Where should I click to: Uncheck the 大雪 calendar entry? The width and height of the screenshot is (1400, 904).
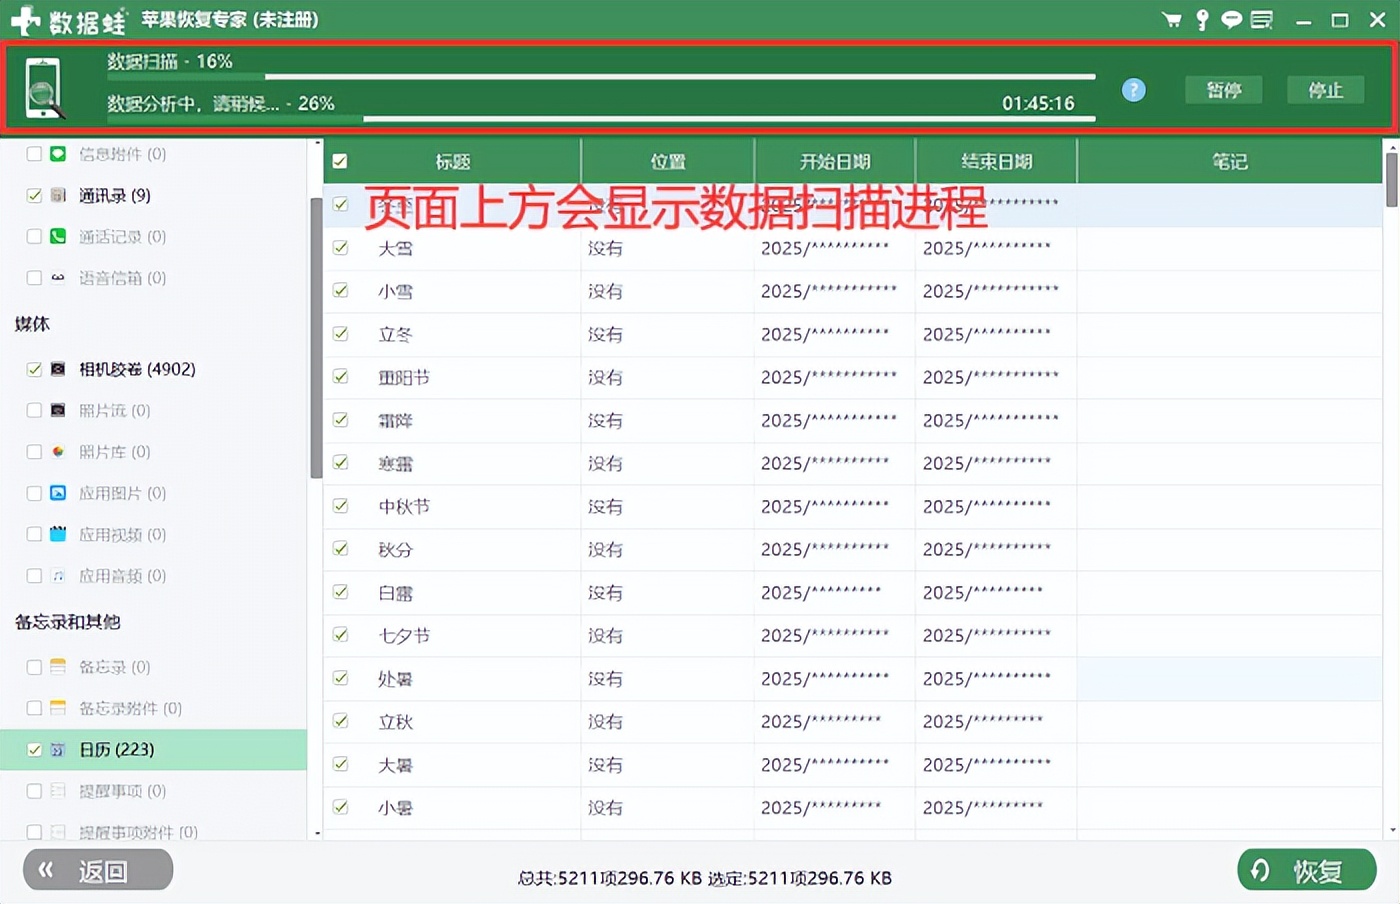click(x=340, y=248)
